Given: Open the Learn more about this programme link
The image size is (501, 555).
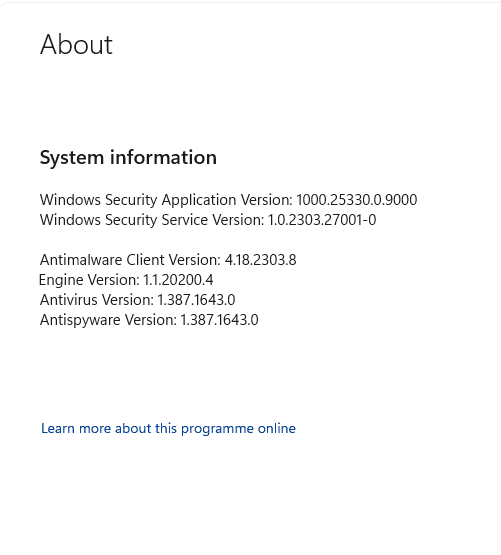Looking at the screenshot, I should coord(168,429).
